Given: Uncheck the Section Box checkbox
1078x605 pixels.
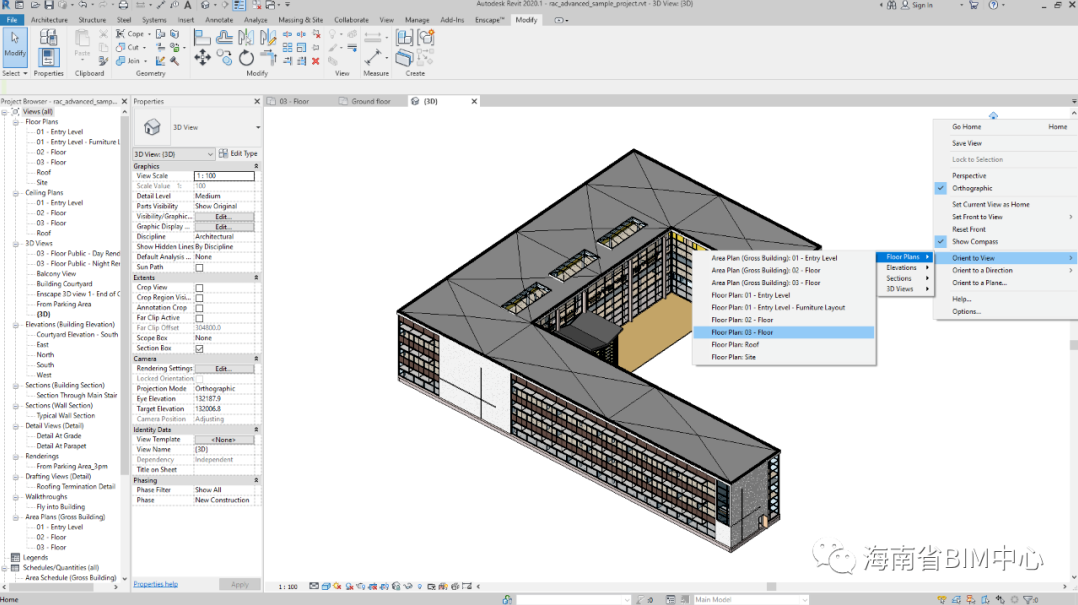Looking at the screenshot, I should 199,348.
